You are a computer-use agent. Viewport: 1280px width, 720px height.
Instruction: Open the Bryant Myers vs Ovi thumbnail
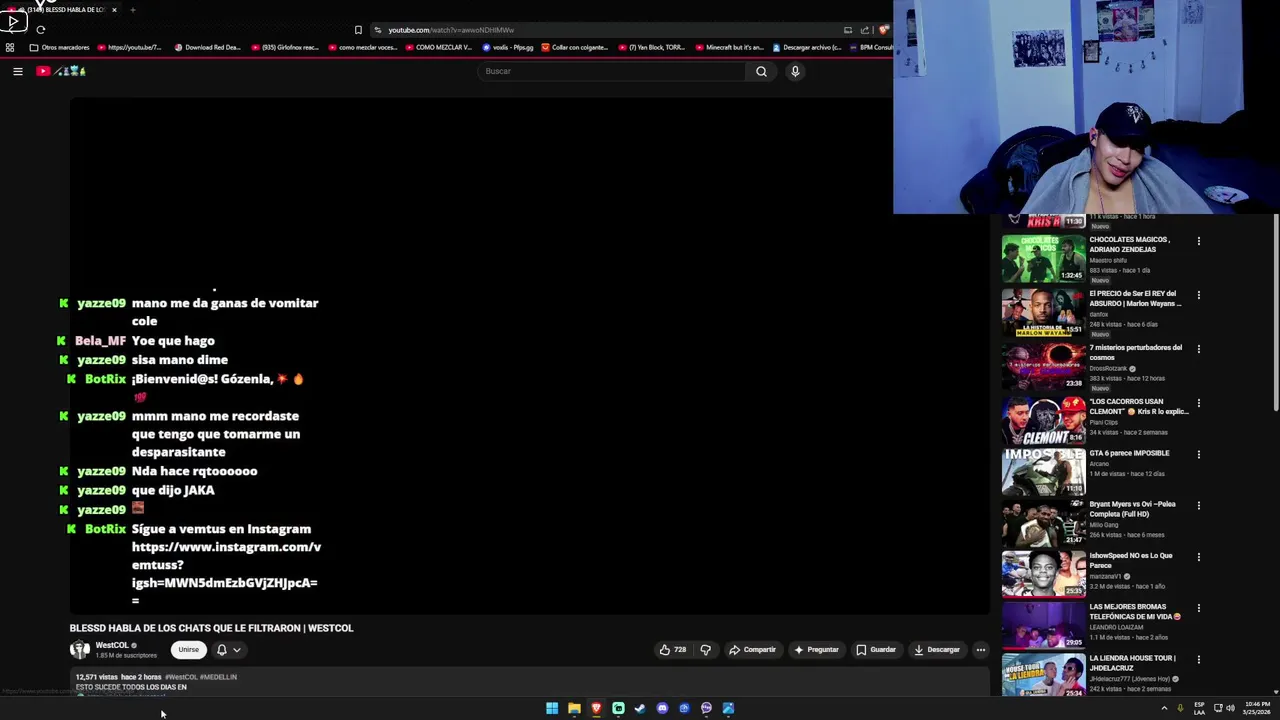[1043, 522]
